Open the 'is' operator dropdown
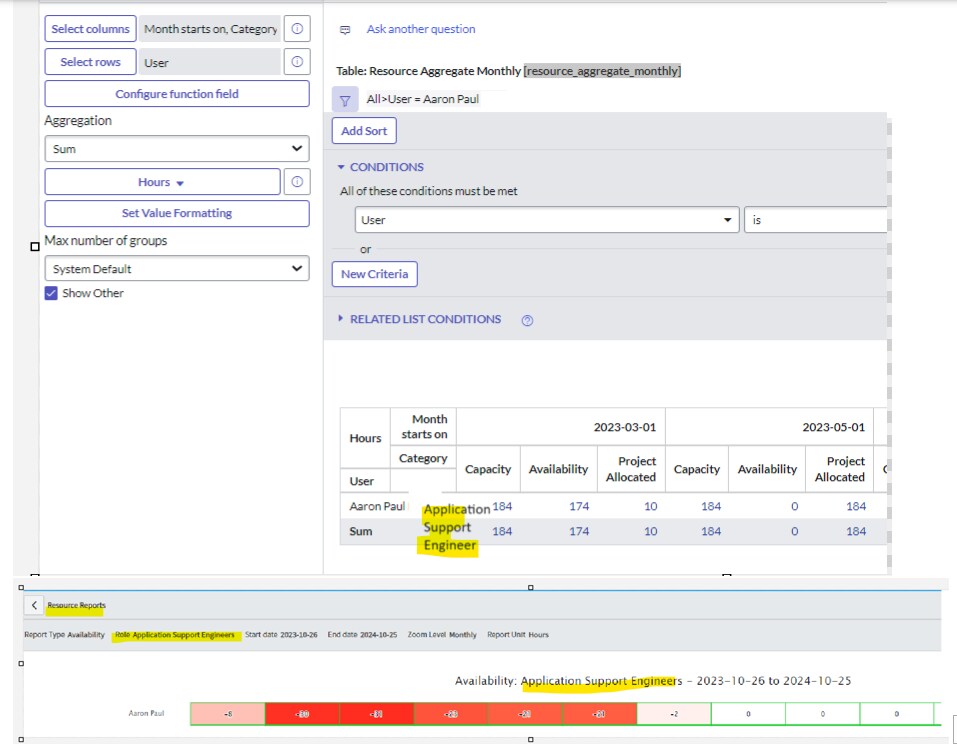Screen dimensions: 957x748 click(x=815, y=220)
